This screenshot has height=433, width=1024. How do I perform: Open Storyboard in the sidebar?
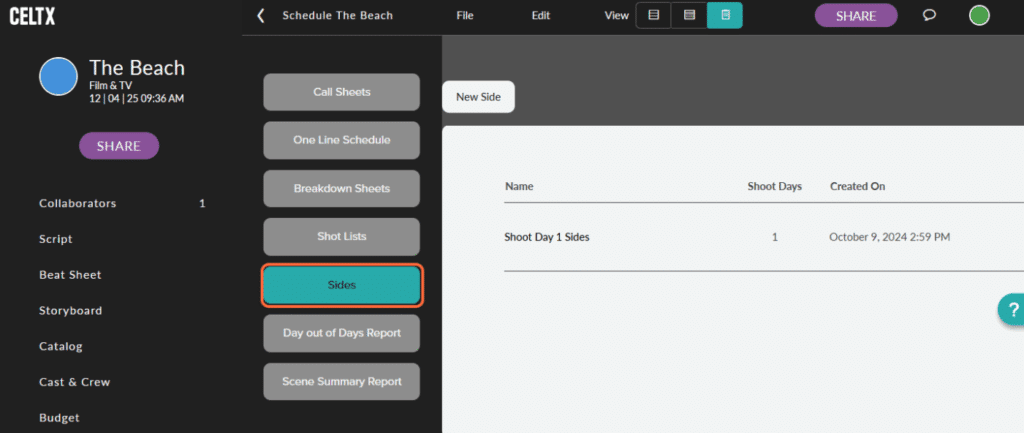71,311
